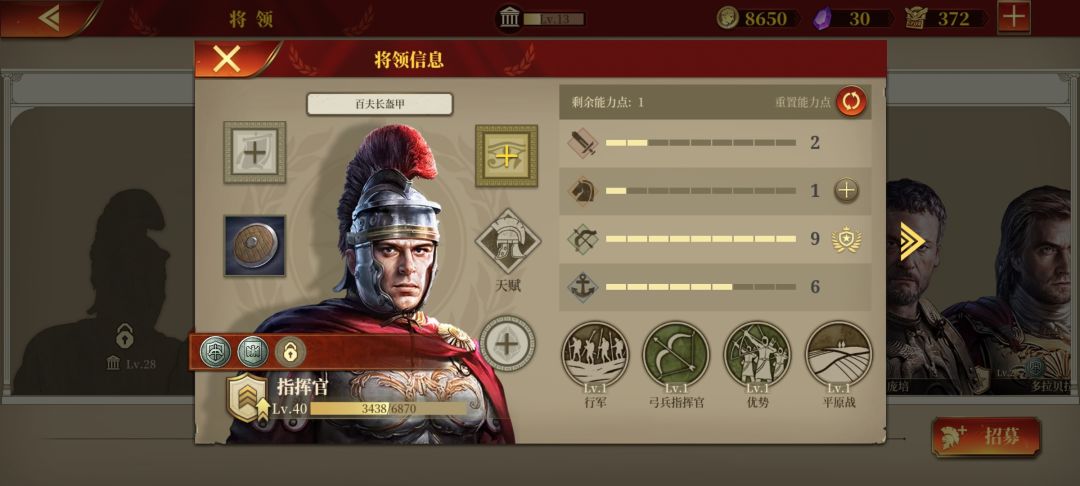Image resolution: width=1080 pixels, height=486 pixels.
Task: Open the 弓兵指挥官 archer commander skill
Action: [x=676, y=354]
